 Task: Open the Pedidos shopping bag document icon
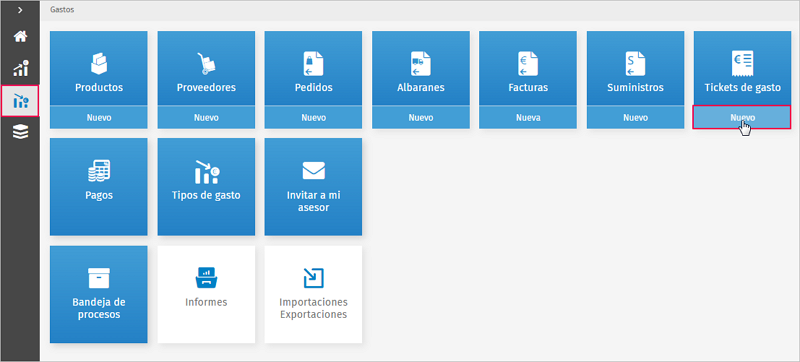click(x=313, y=63)
